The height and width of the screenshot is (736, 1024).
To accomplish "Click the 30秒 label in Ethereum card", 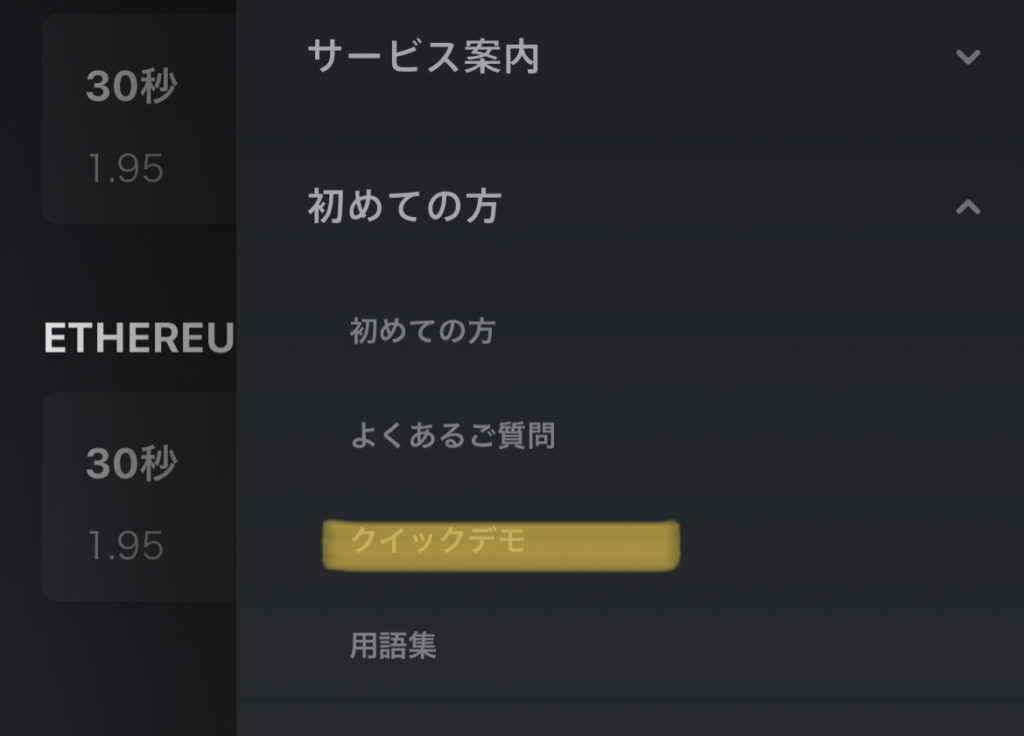I will tap(131, 463).
